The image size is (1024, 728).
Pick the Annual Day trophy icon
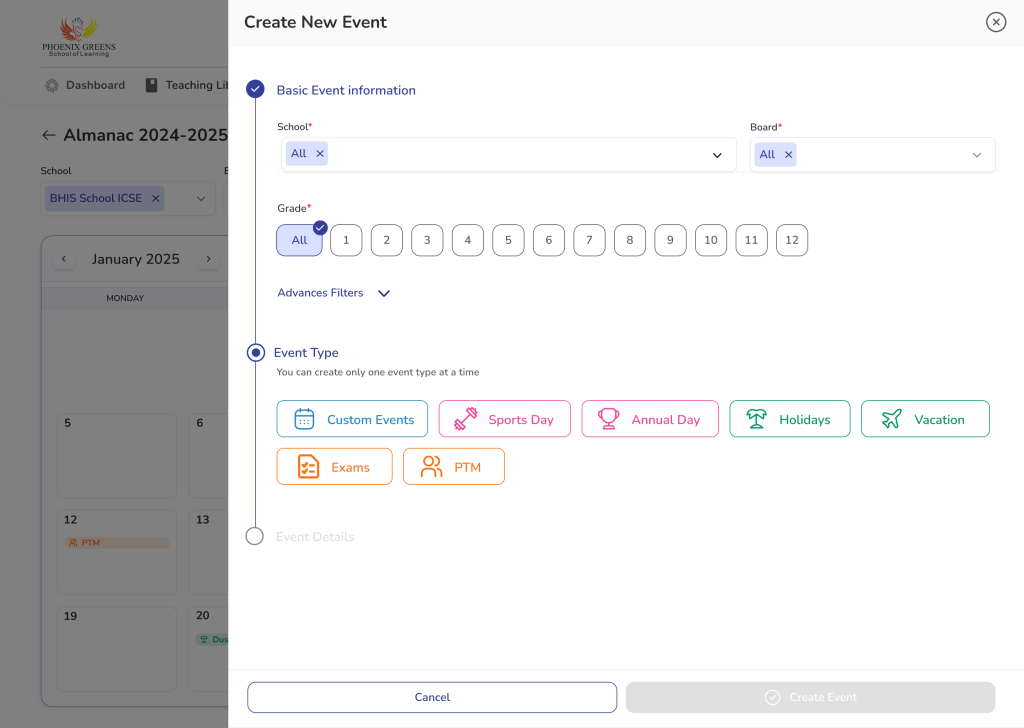click(x=609, y=419)
